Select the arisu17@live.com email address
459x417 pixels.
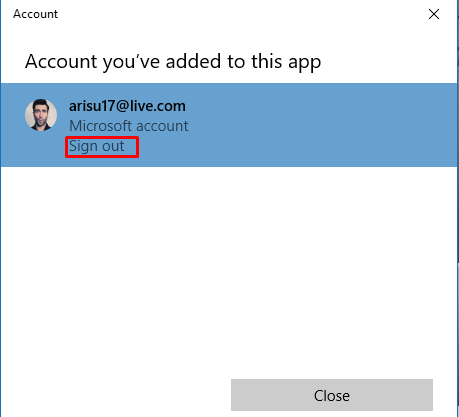point(127,106)
